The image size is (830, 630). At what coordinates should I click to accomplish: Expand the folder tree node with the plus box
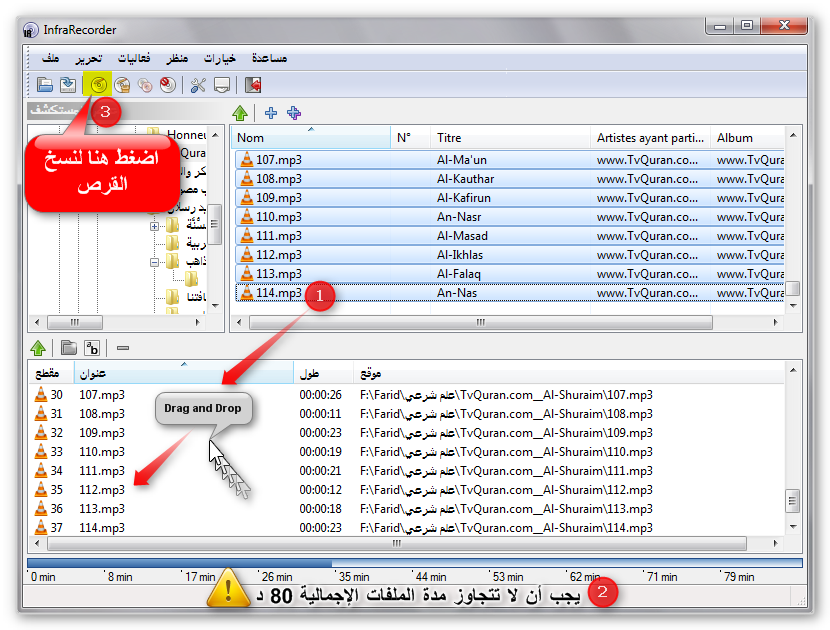click(154, 227)
